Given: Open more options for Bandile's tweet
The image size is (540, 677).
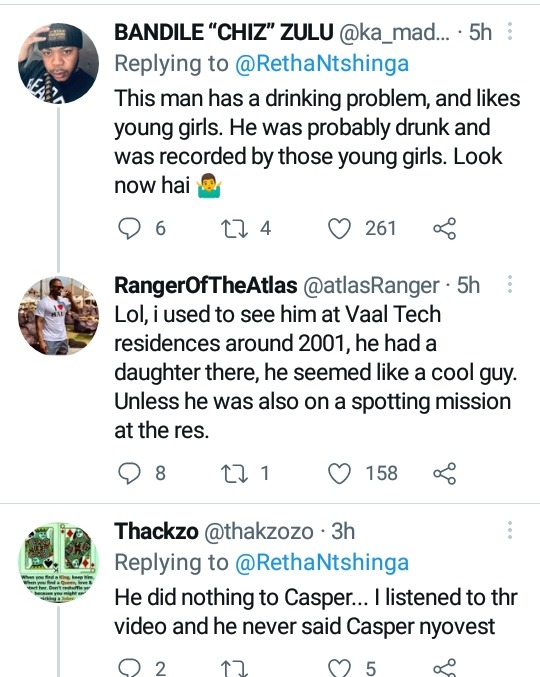Looking at the screenshot, I should (x=510, y=32).
